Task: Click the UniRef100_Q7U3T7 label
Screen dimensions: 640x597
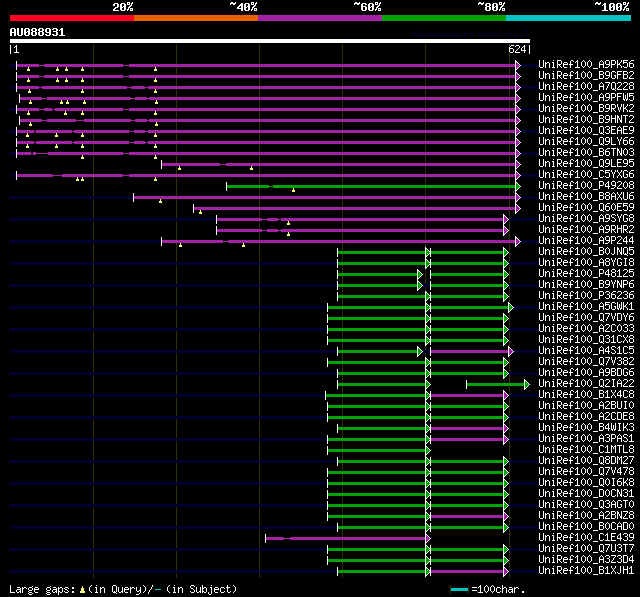Action: pos(586,549)
